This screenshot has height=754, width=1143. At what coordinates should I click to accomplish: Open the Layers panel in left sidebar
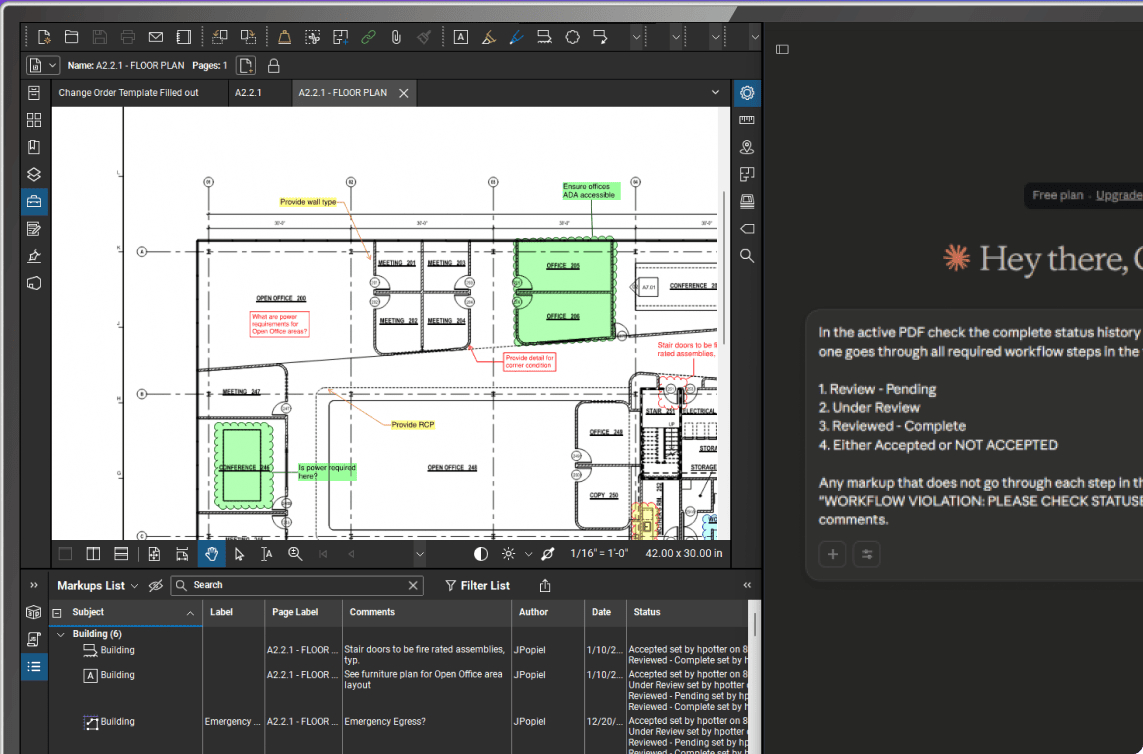(x=34, y=174)
